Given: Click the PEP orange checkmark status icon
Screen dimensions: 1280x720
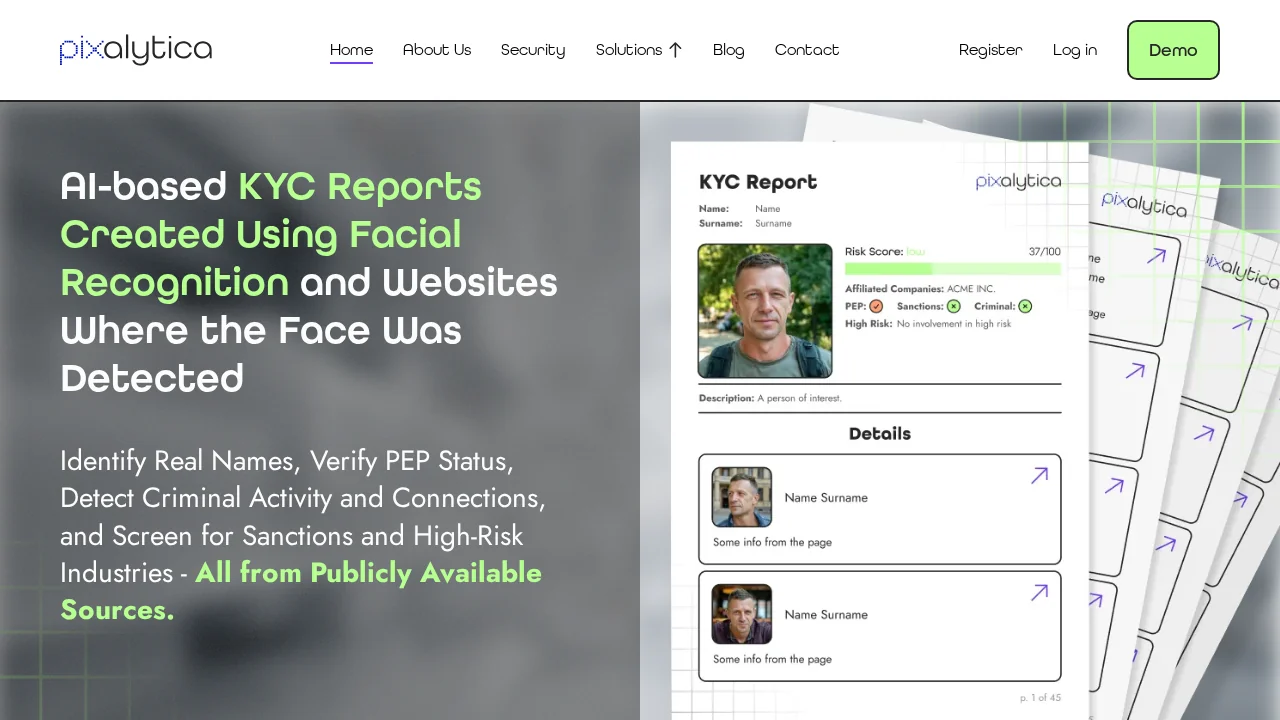Looking at the screenshot, I should (x=876, y=306).
